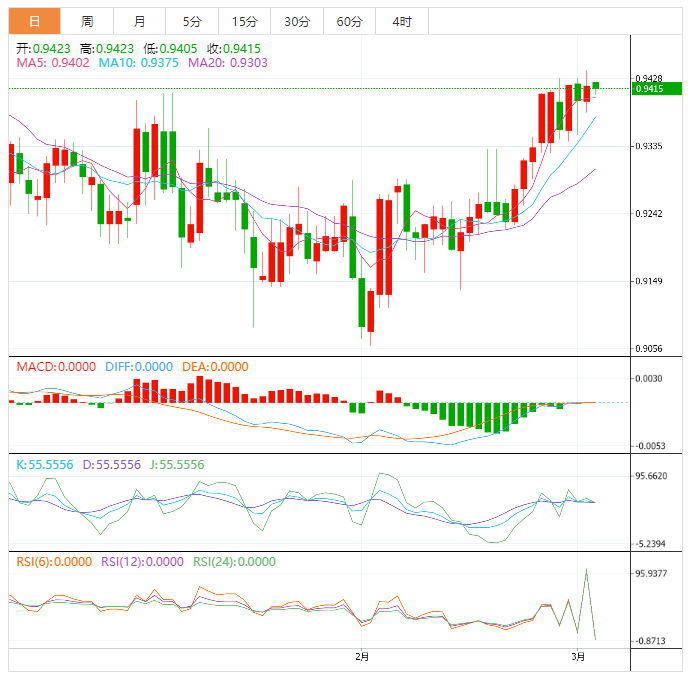Click the 3月 date marker on axis
The image size is (694, 677).
coord(578,657)
